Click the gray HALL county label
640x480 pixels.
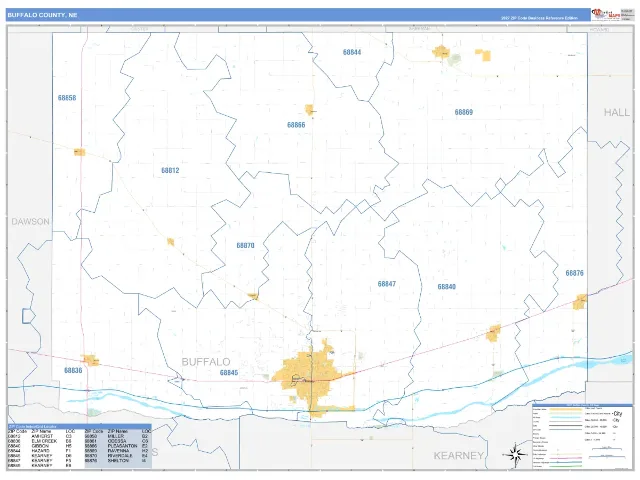click(x=617, y=113)
